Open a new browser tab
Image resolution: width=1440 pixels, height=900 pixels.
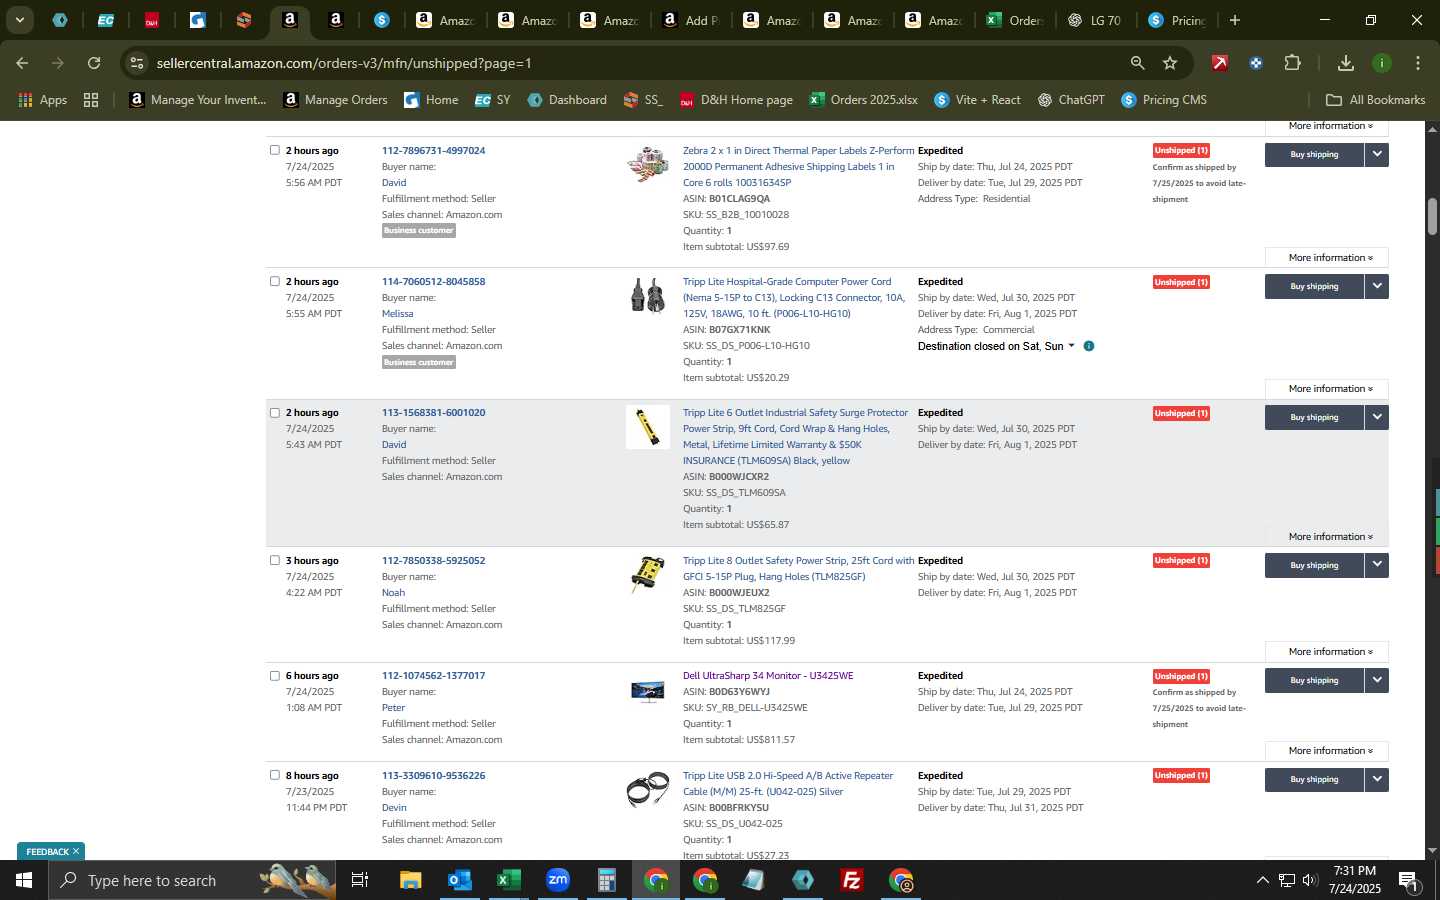coord(1235,20)
